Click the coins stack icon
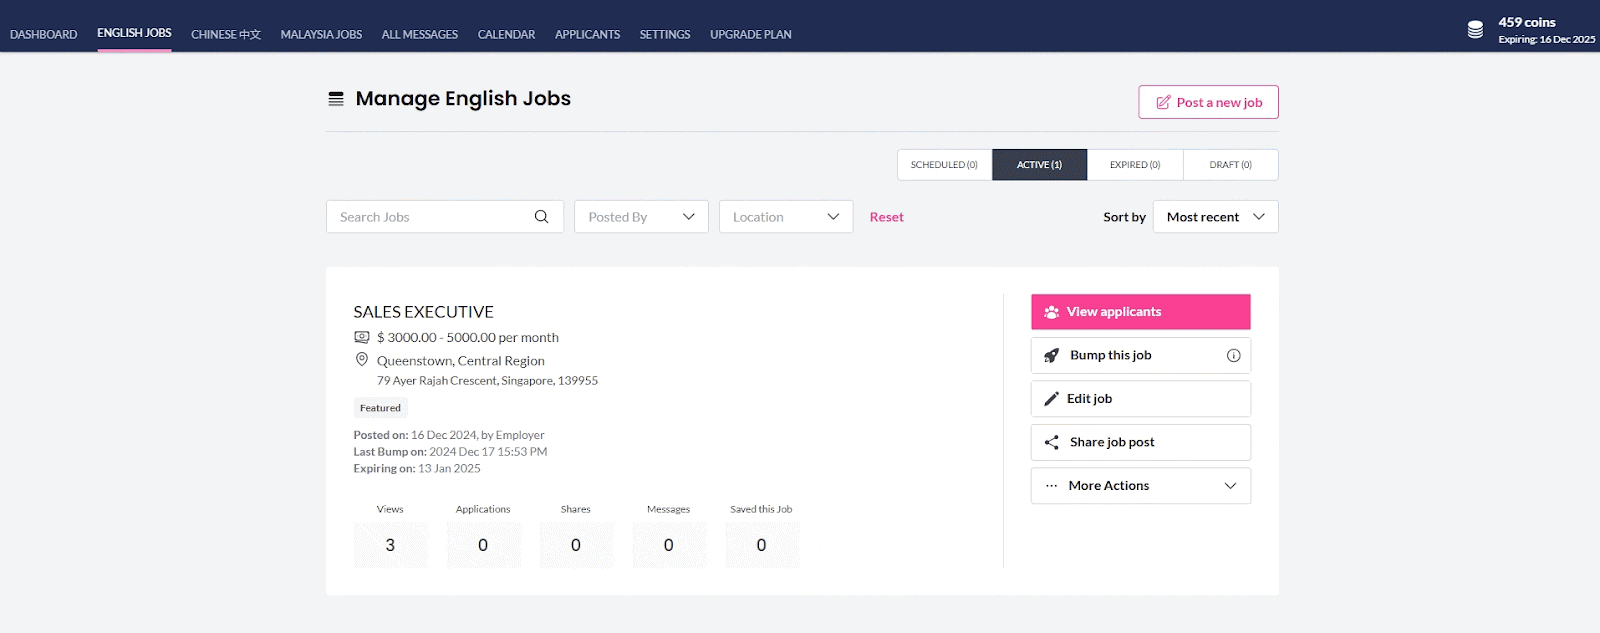1600x633 pixels. 1475,30
